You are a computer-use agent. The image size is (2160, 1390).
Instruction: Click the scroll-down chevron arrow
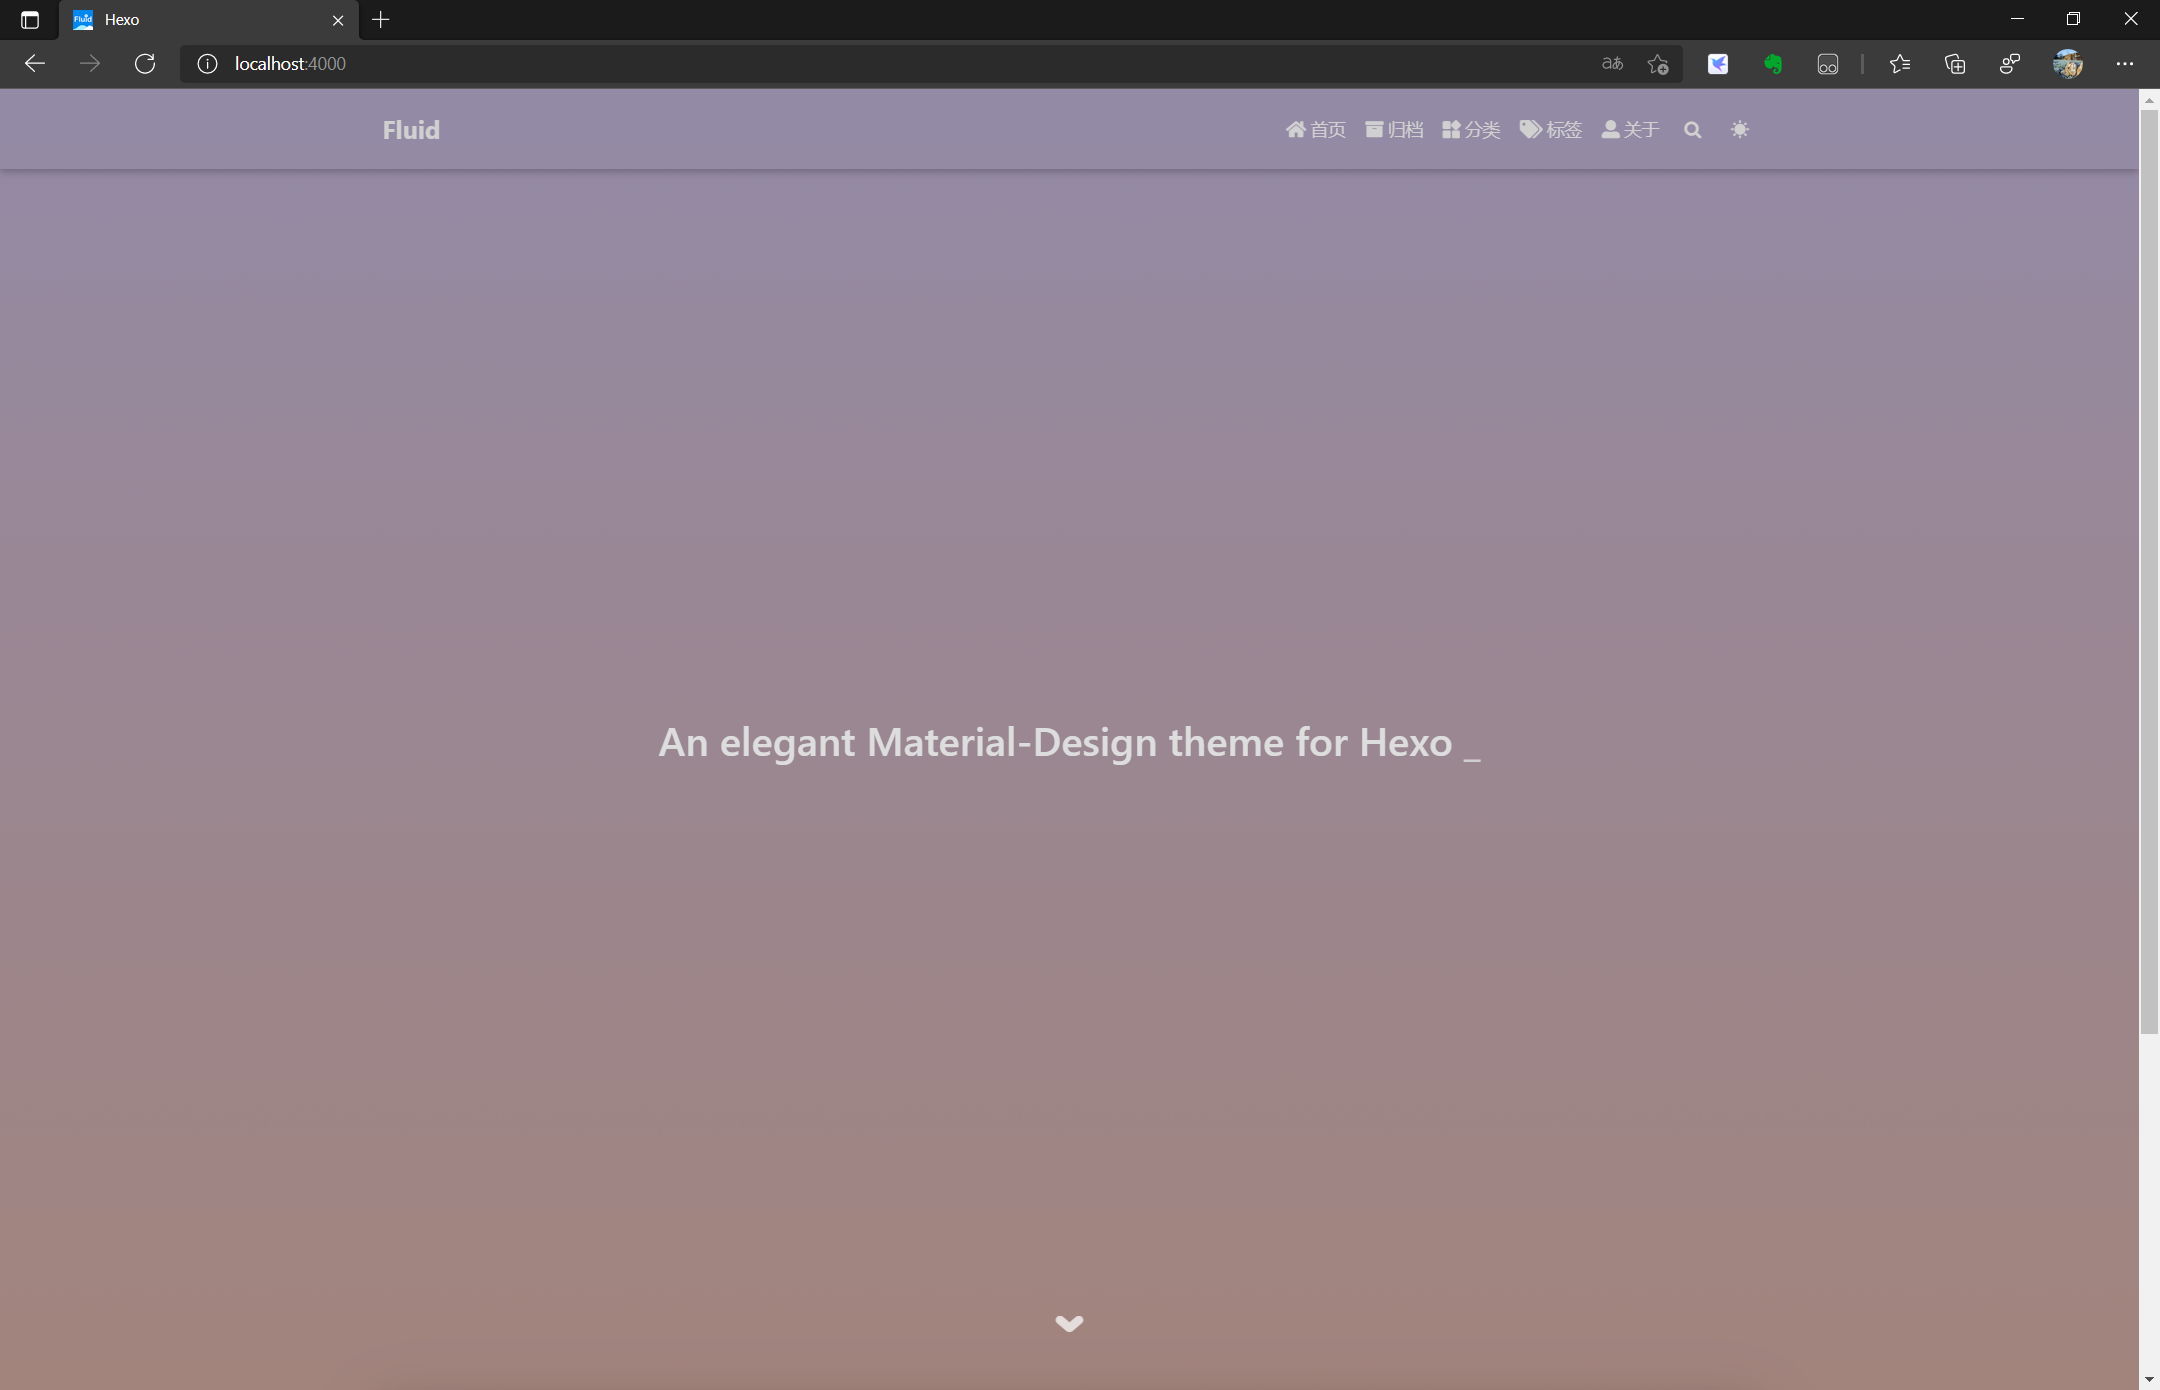coord(1069,1323)
